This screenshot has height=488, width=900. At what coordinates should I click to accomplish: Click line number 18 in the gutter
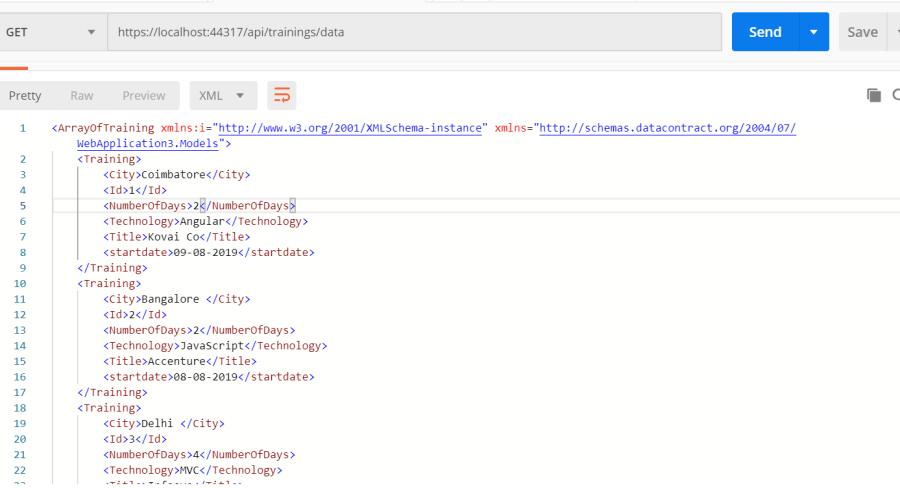(22, 408)
